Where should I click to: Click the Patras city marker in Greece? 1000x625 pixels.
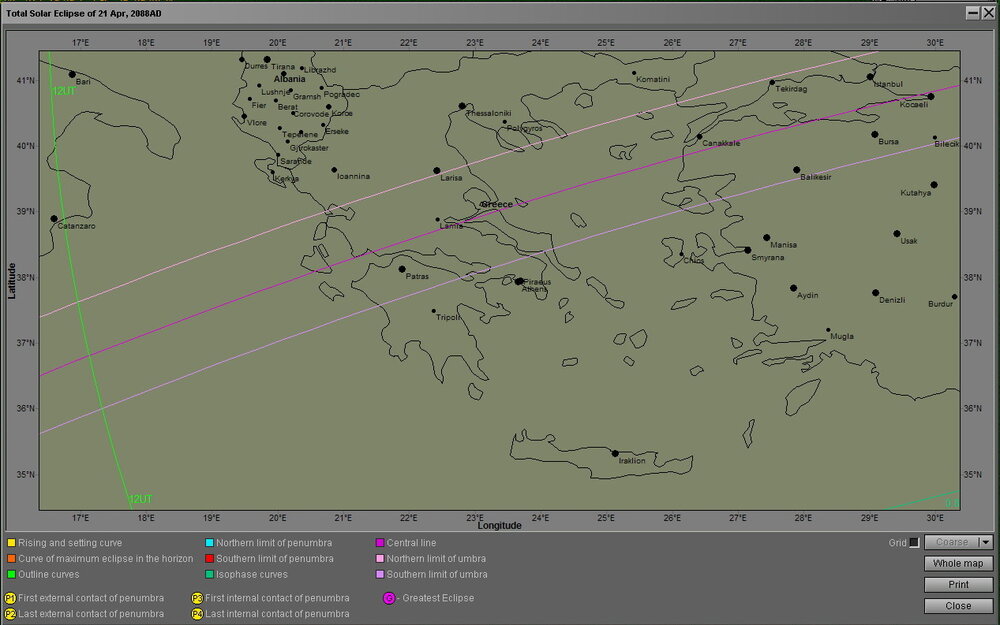click(402, 269)
